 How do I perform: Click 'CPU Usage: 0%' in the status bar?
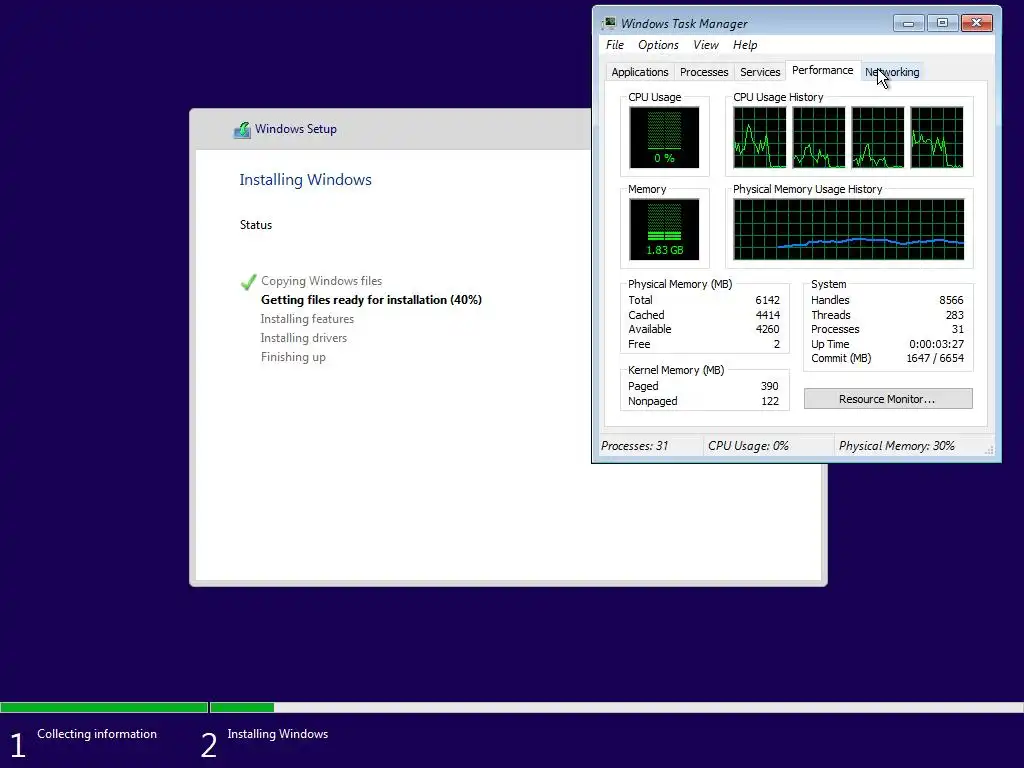[748, 446]
